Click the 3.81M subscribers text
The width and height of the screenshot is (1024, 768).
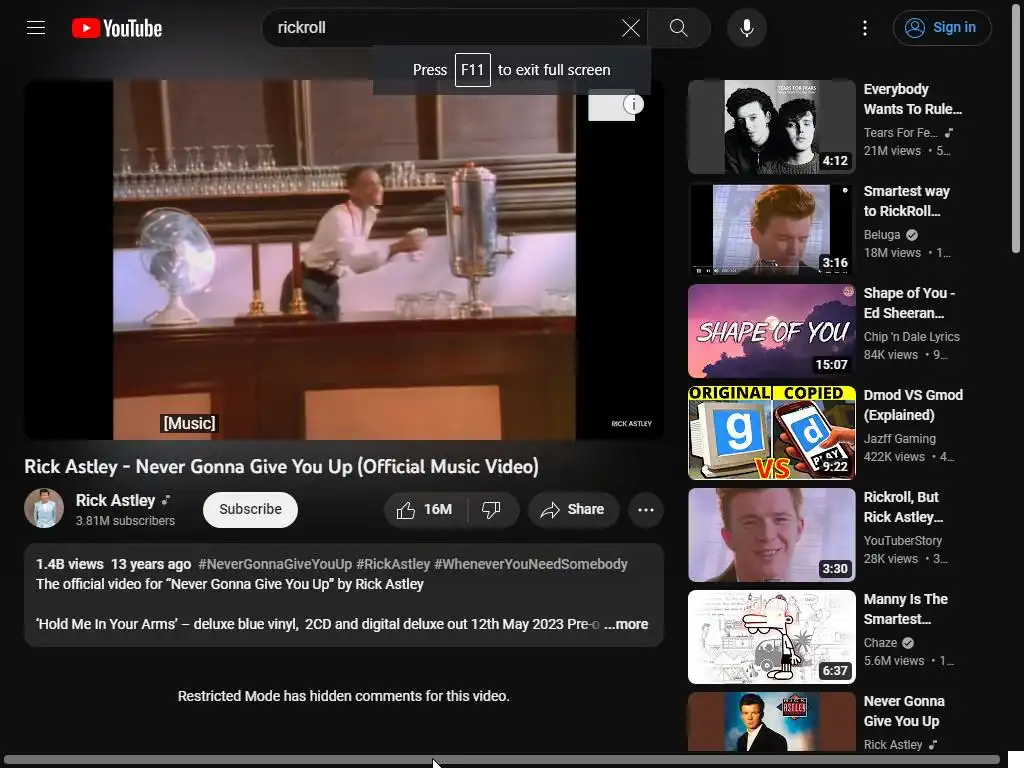point(125,520)
